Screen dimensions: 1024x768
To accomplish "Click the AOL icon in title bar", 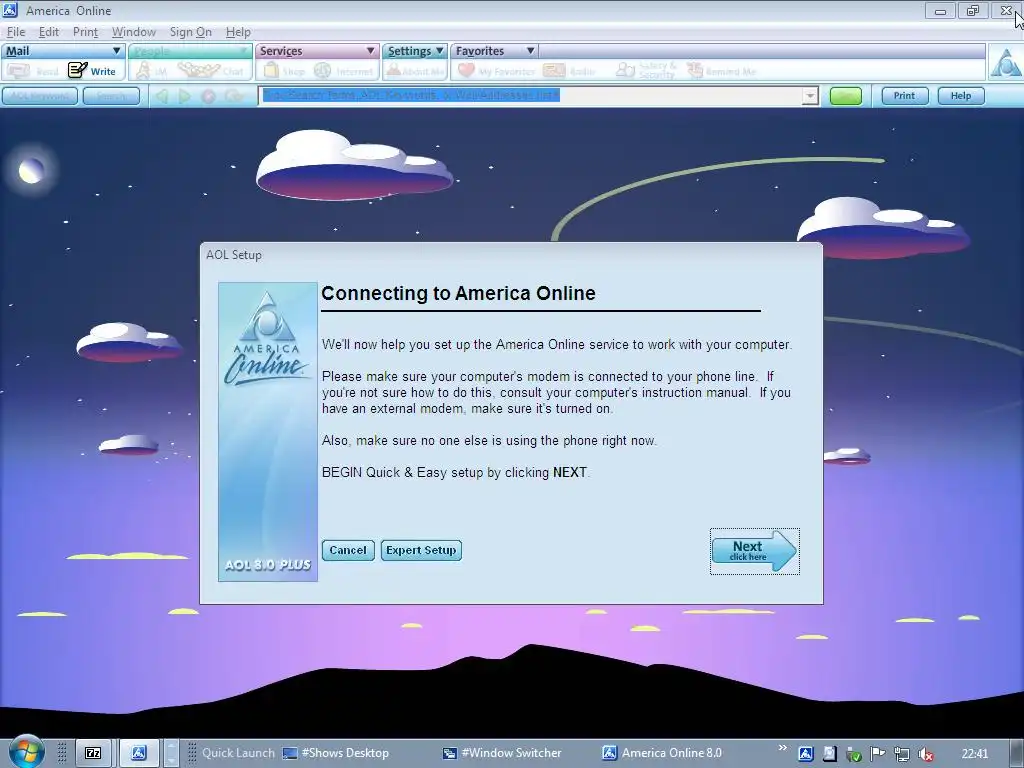I will point(10,10).
